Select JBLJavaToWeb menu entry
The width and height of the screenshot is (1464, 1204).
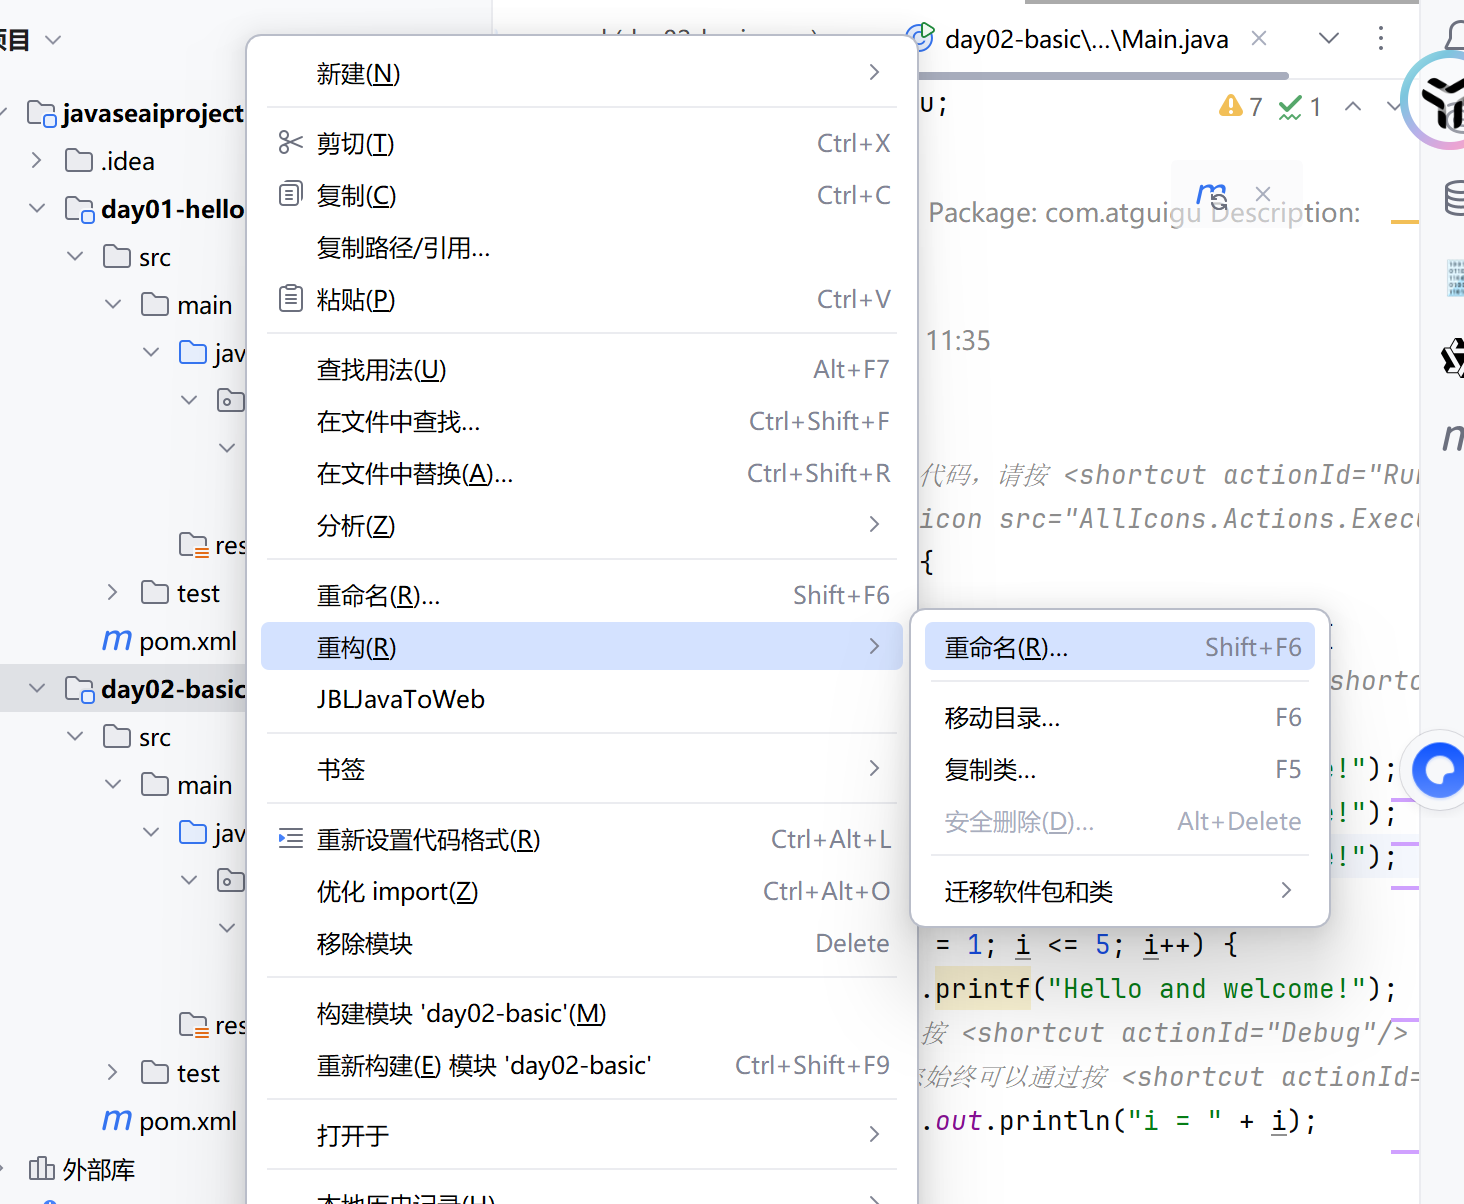point(582,699)
